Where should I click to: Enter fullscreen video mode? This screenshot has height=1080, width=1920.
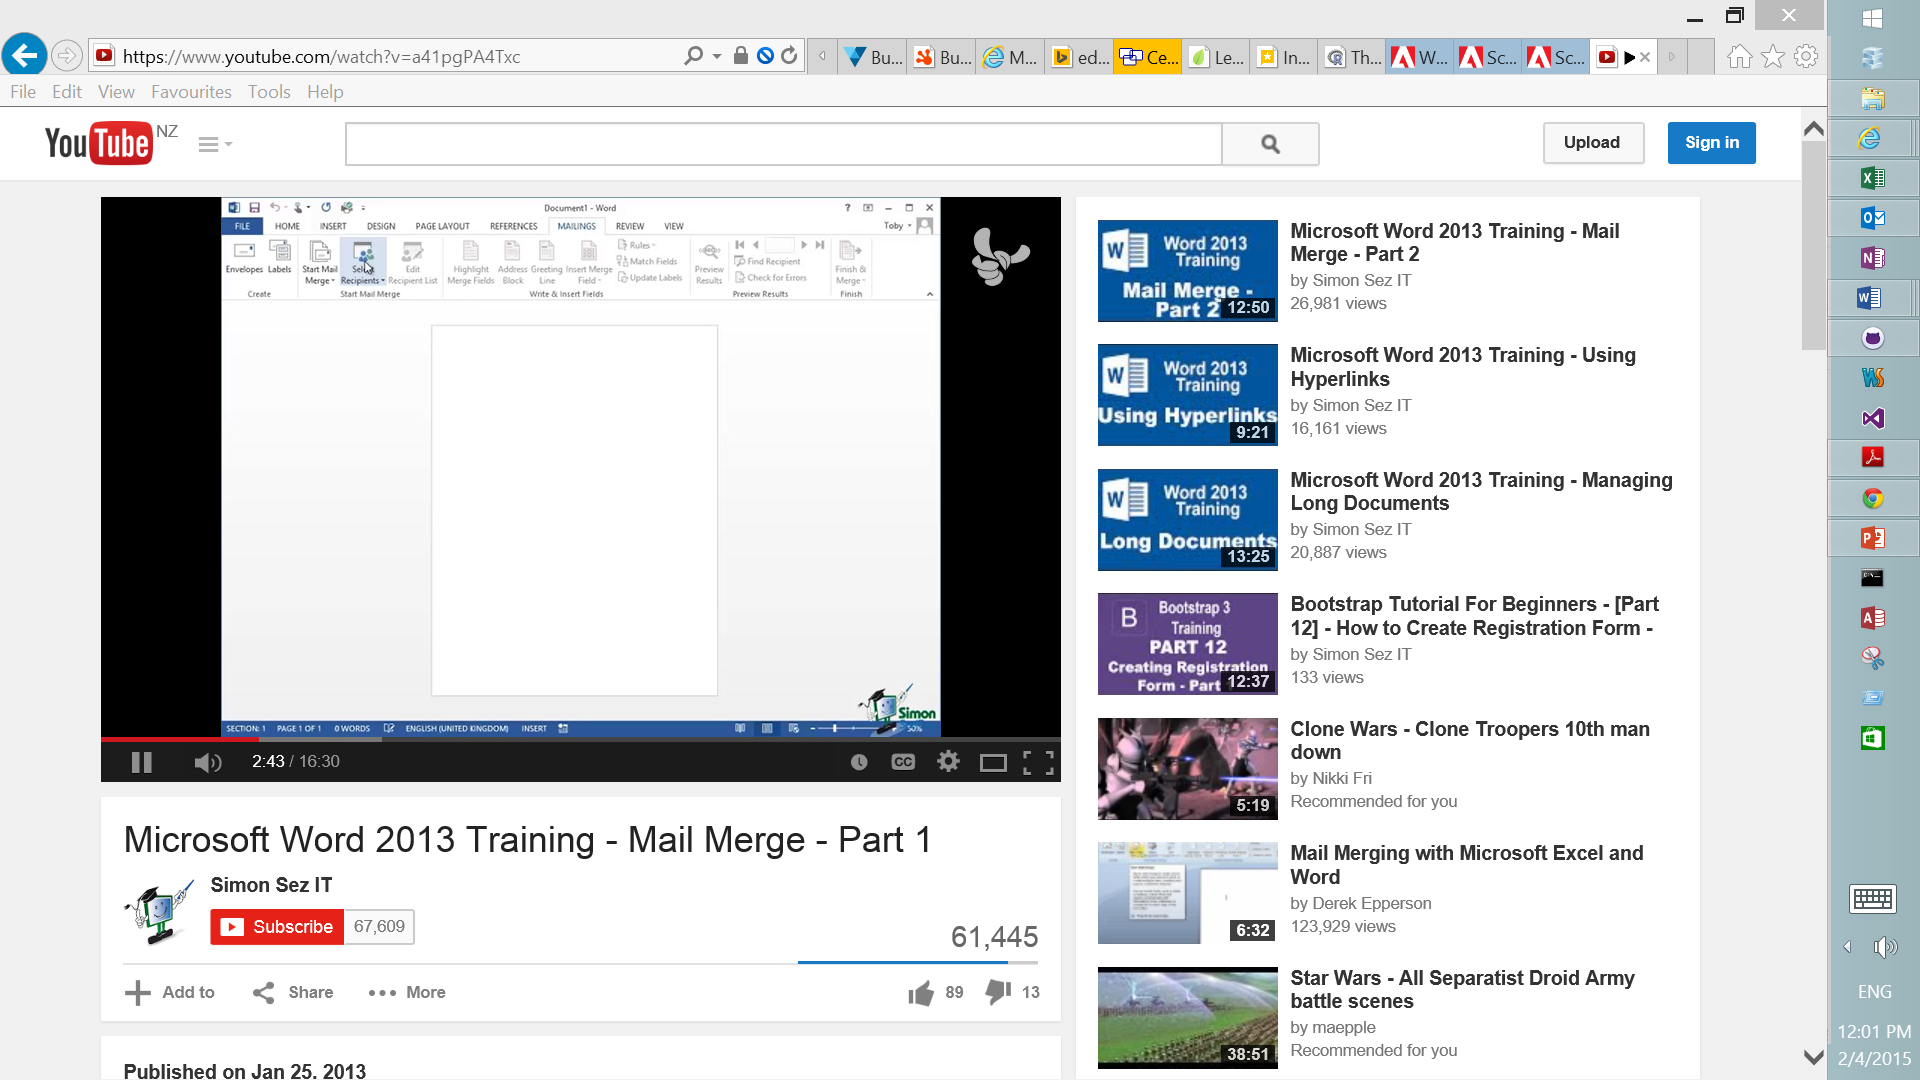click(x=1038, y=763)
